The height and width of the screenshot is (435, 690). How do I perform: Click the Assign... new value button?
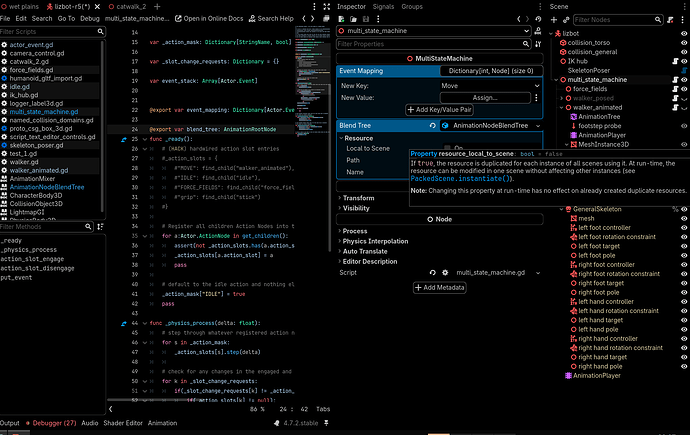tap(485, 98)
